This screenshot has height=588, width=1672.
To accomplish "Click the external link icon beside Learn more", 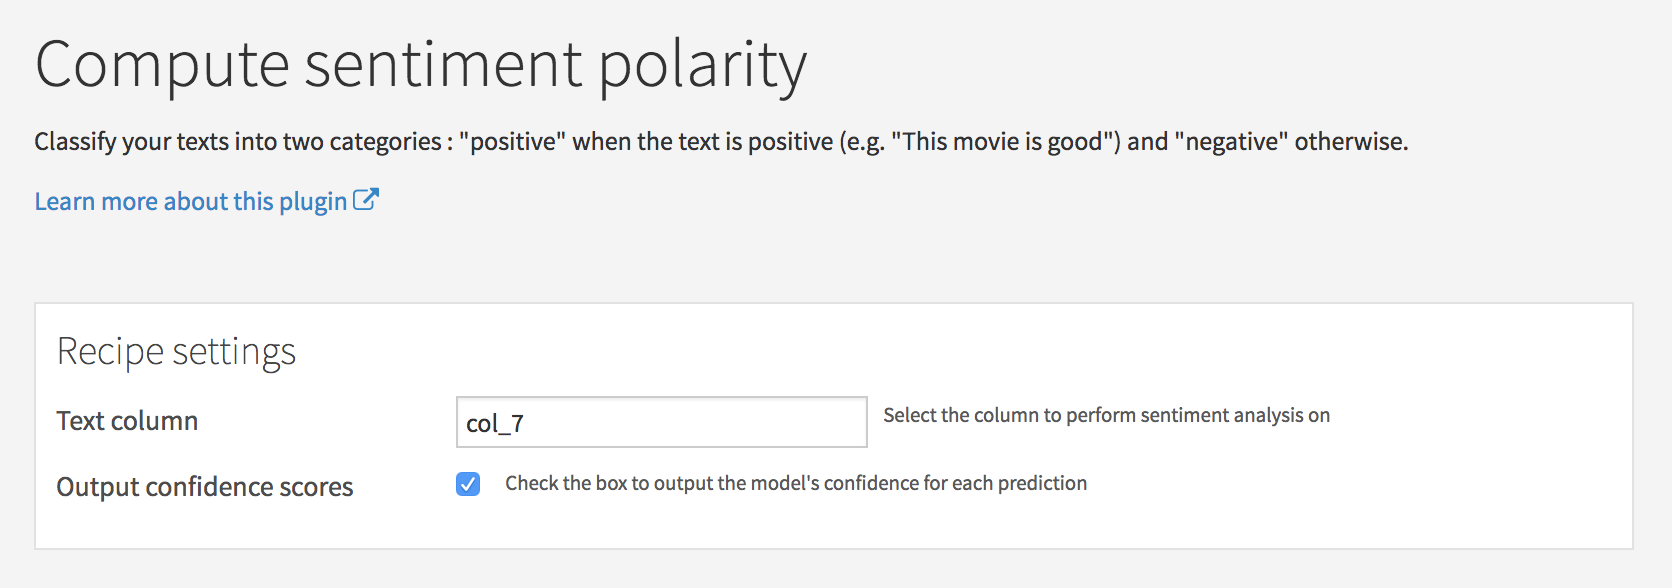I will pyautogui.click(x=366, y=199).
